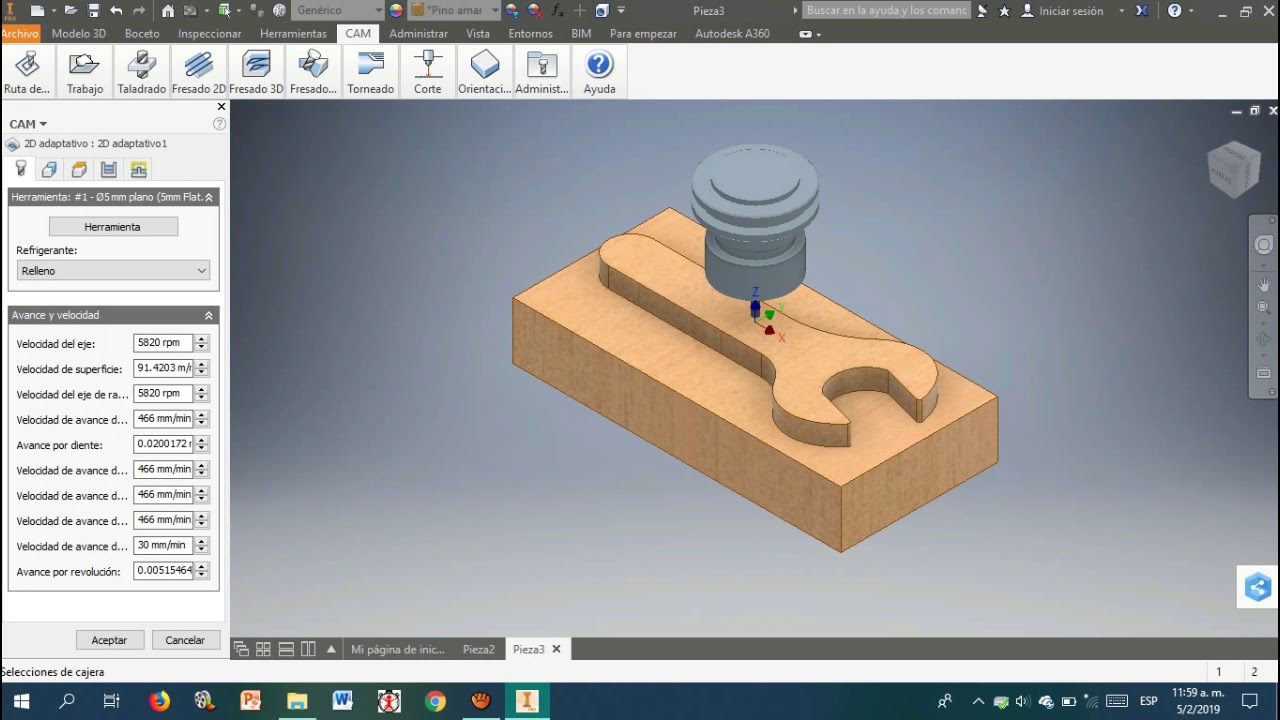Open the Mi página de inicio tab
The image size is (1280, 720).
(398, 649)
